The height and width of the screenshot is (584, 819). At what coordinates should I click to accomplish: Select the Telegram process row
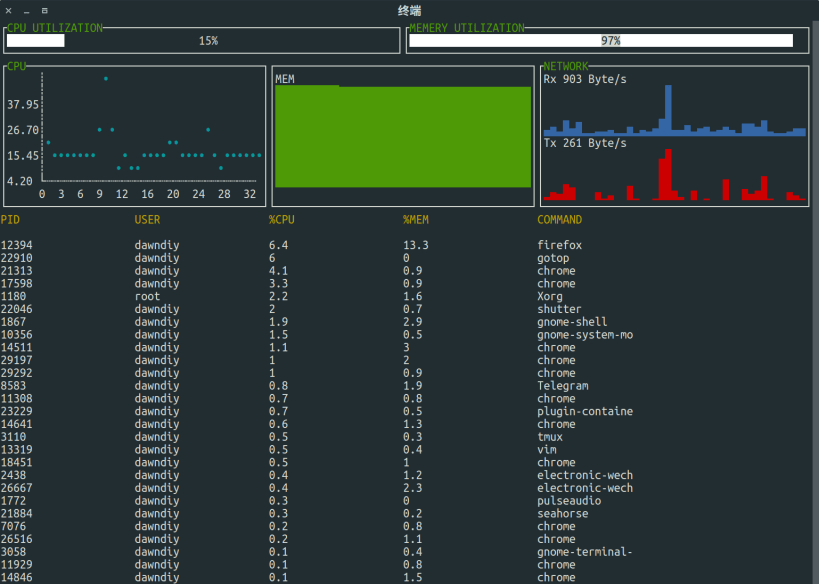click(x=300, y=386)
